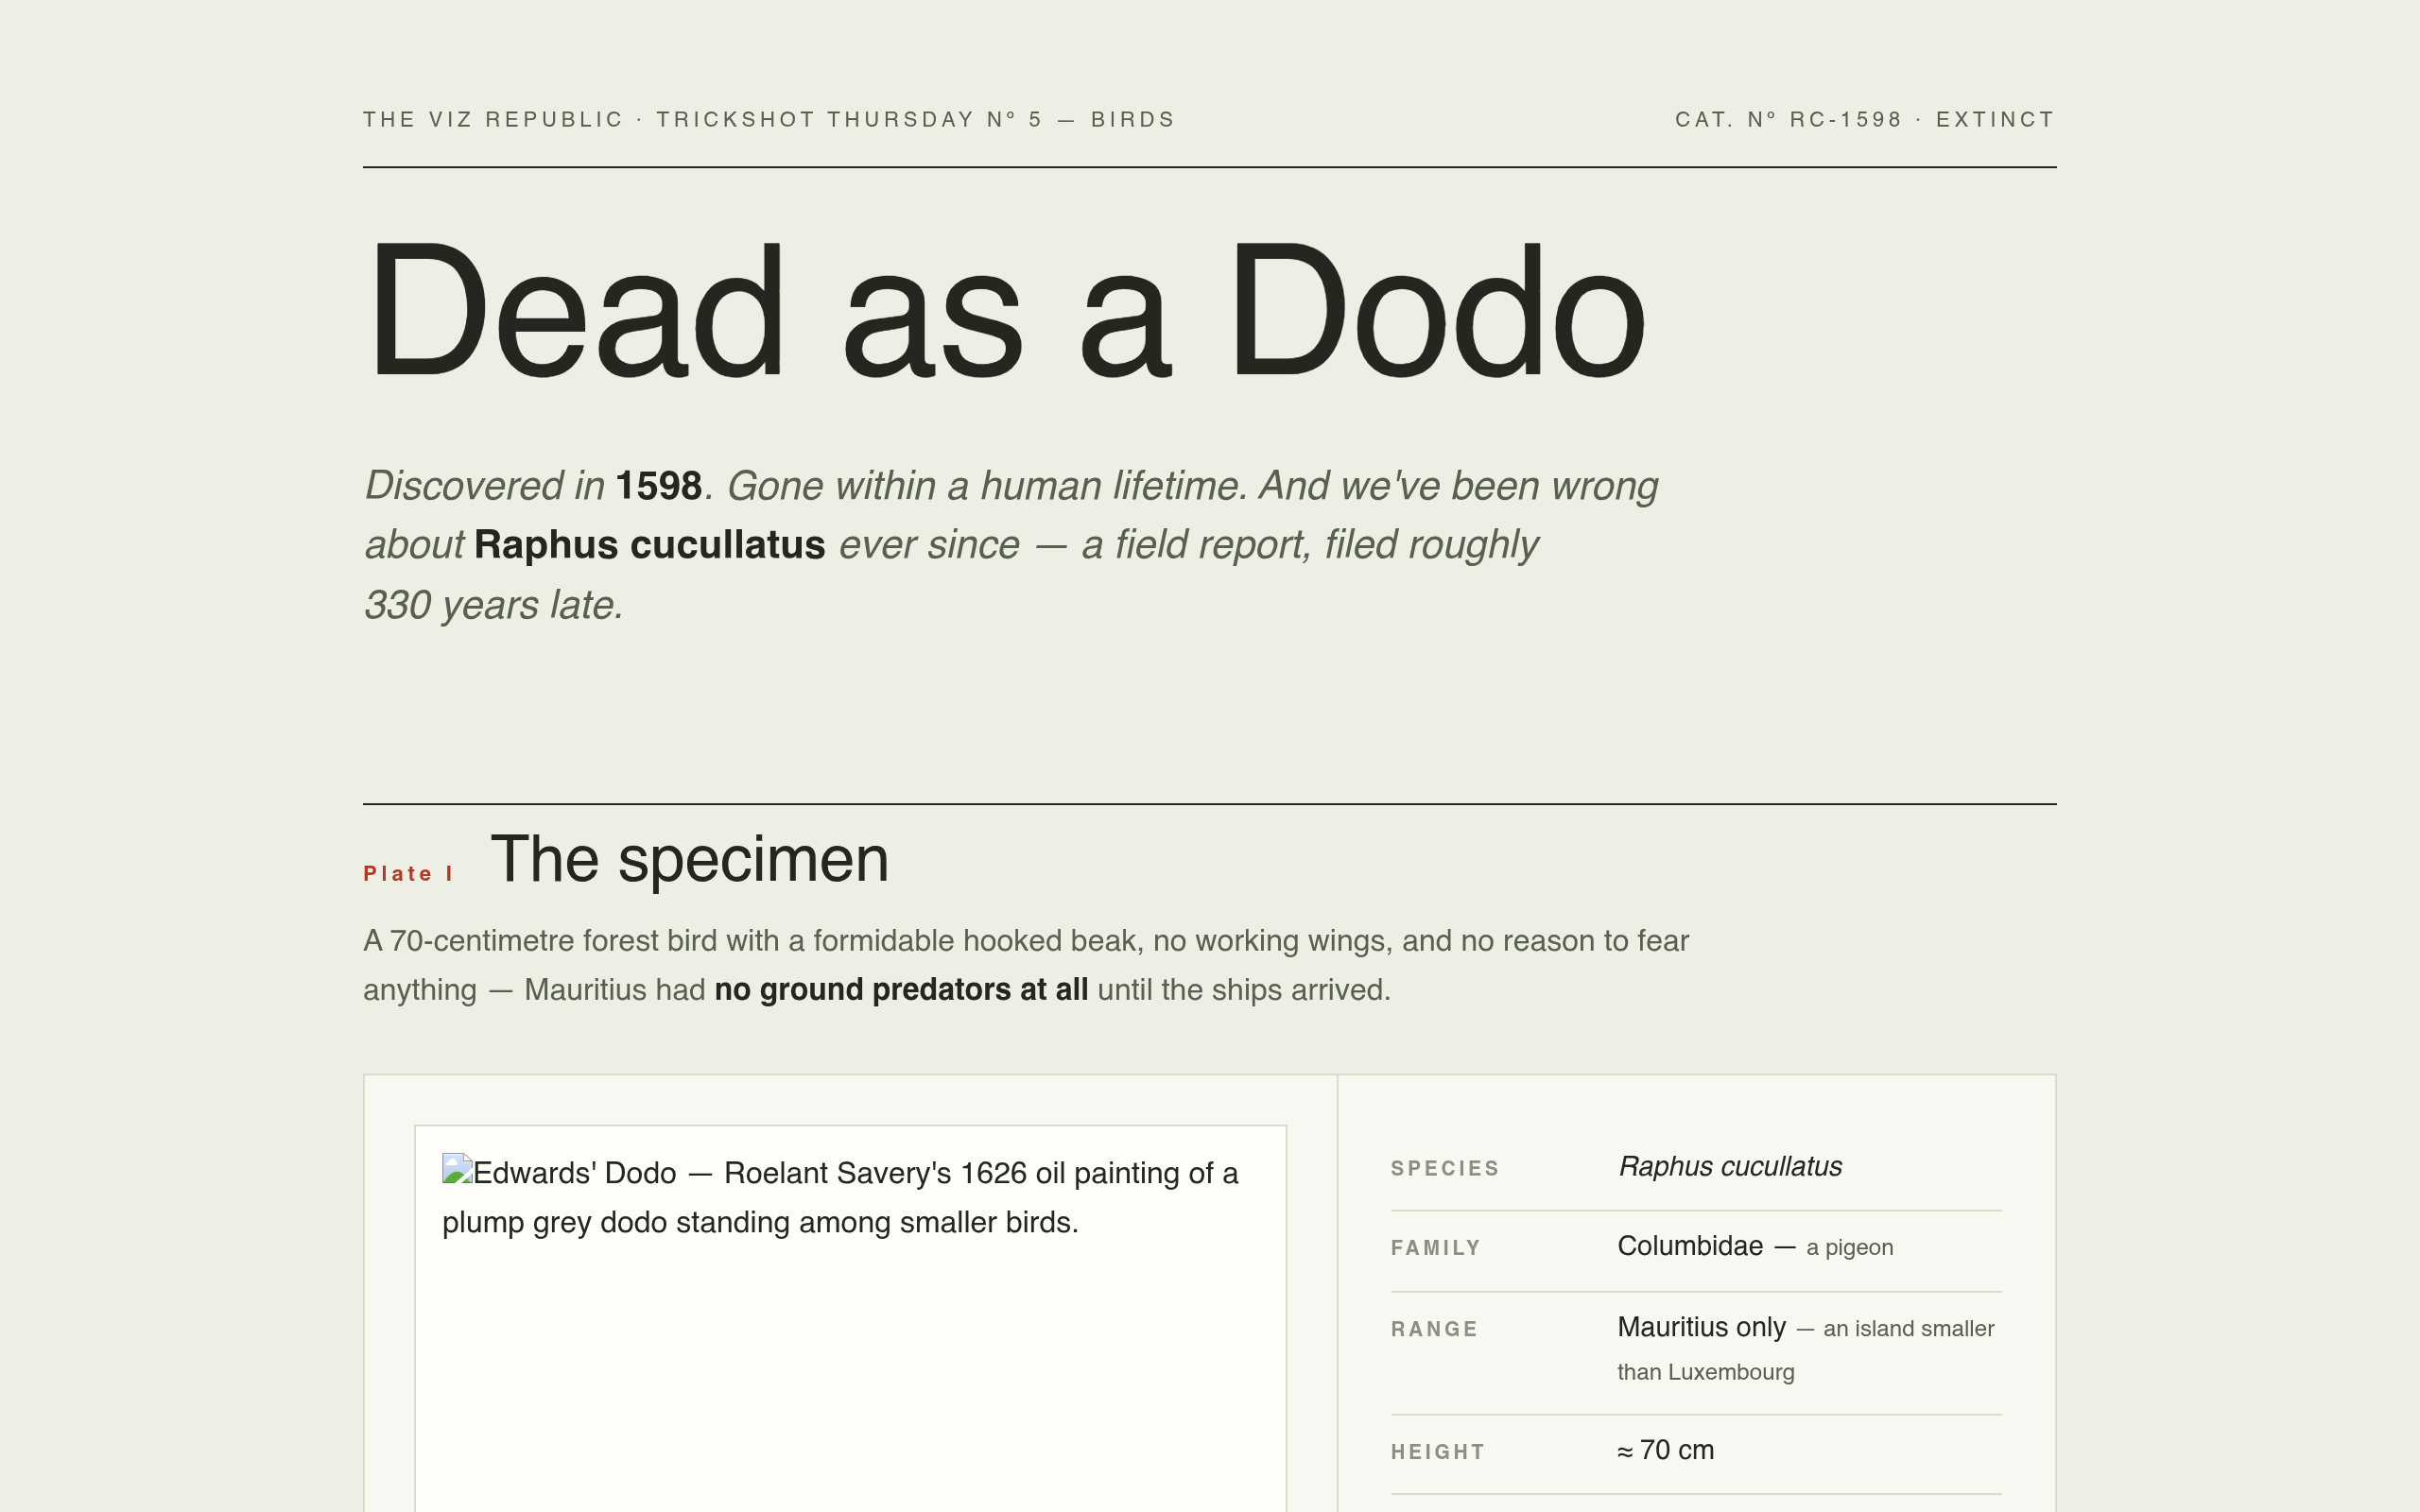Click the 'RANGE' row label
This screenshot has width=2420, height=1512.
(1434, 1329)
